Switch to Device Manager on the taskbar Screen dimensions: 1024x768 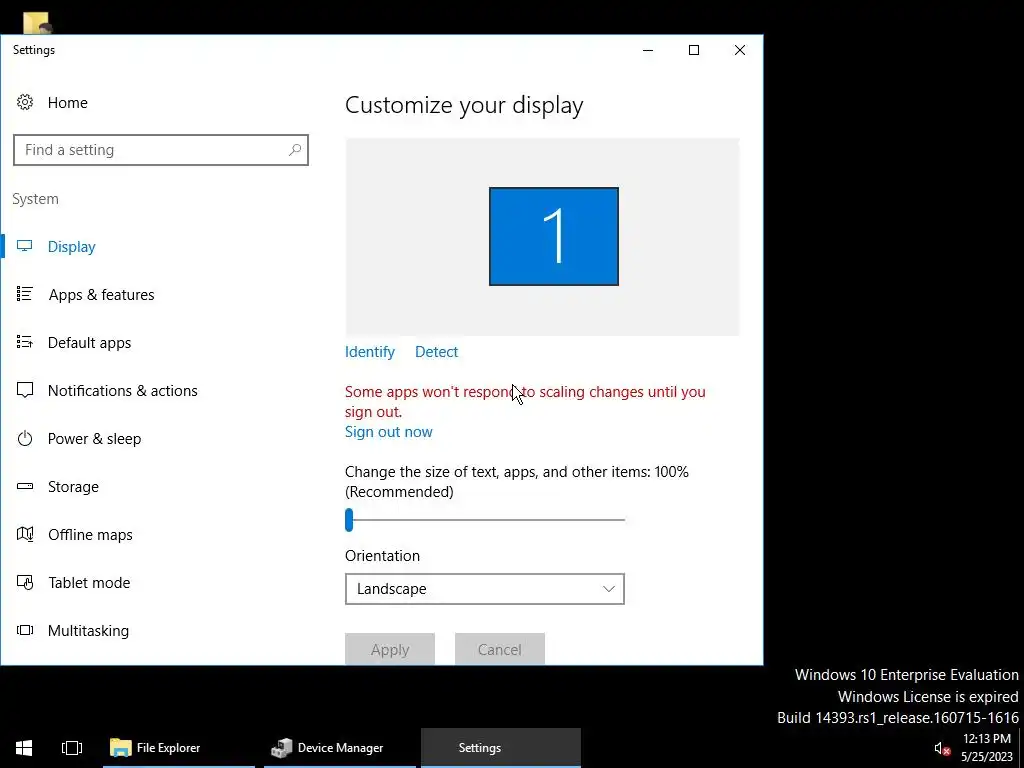click(x=340, y=748)
